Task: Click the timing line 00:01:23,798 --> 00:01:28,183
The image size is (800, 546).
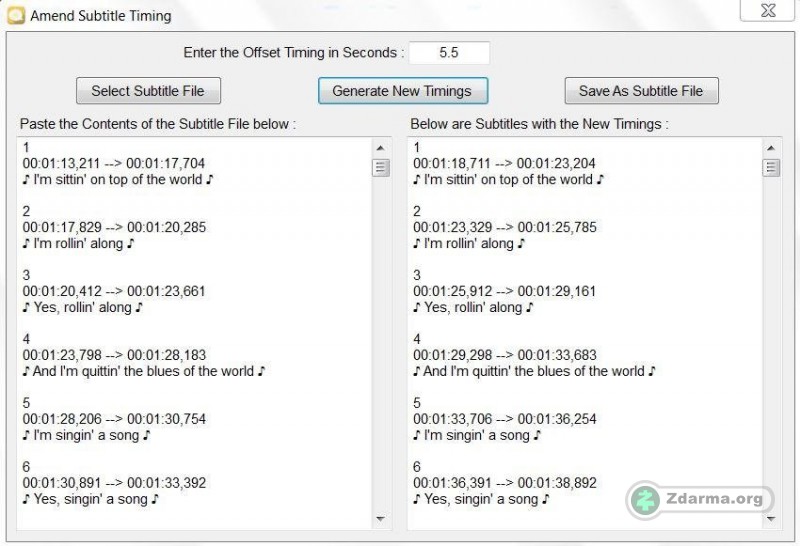Action: (114, 355)
